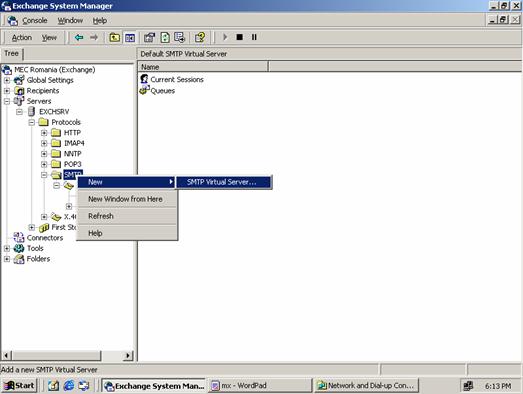Expand the IMAP4 protocol folder
The height and width of the screenshot is (394, 523).
click(44, 143)
